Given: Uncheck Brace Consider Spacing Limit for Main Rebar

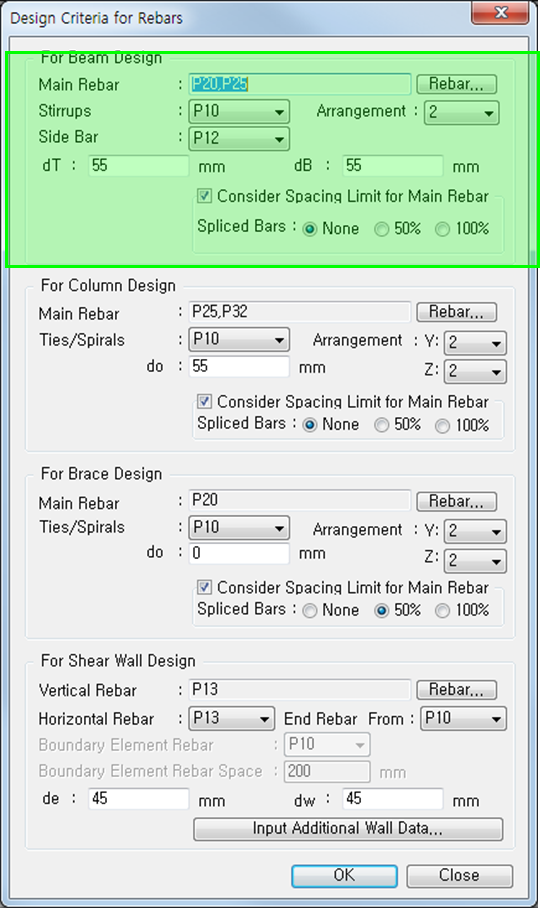Looking at the screenshot, I should [204, 587].
